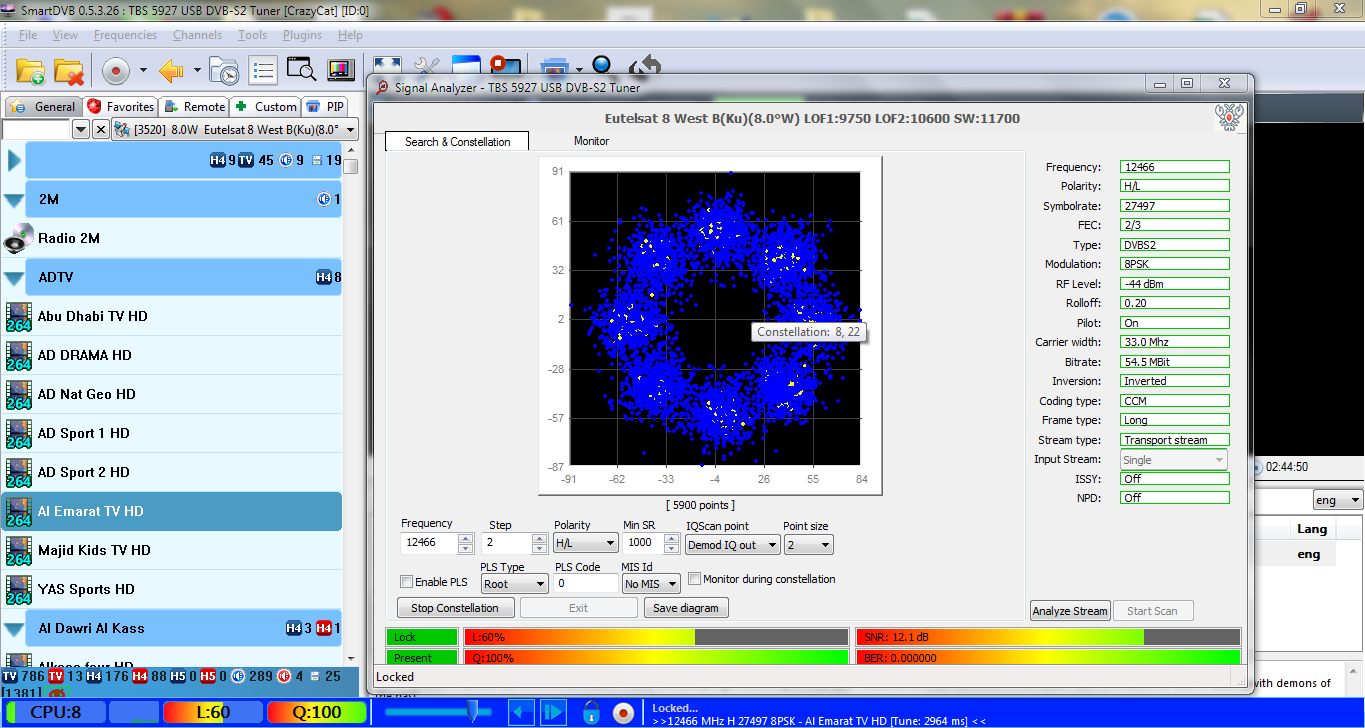
Task: Click the padlock icon in bottom status bar
Action: pos(591,712)
